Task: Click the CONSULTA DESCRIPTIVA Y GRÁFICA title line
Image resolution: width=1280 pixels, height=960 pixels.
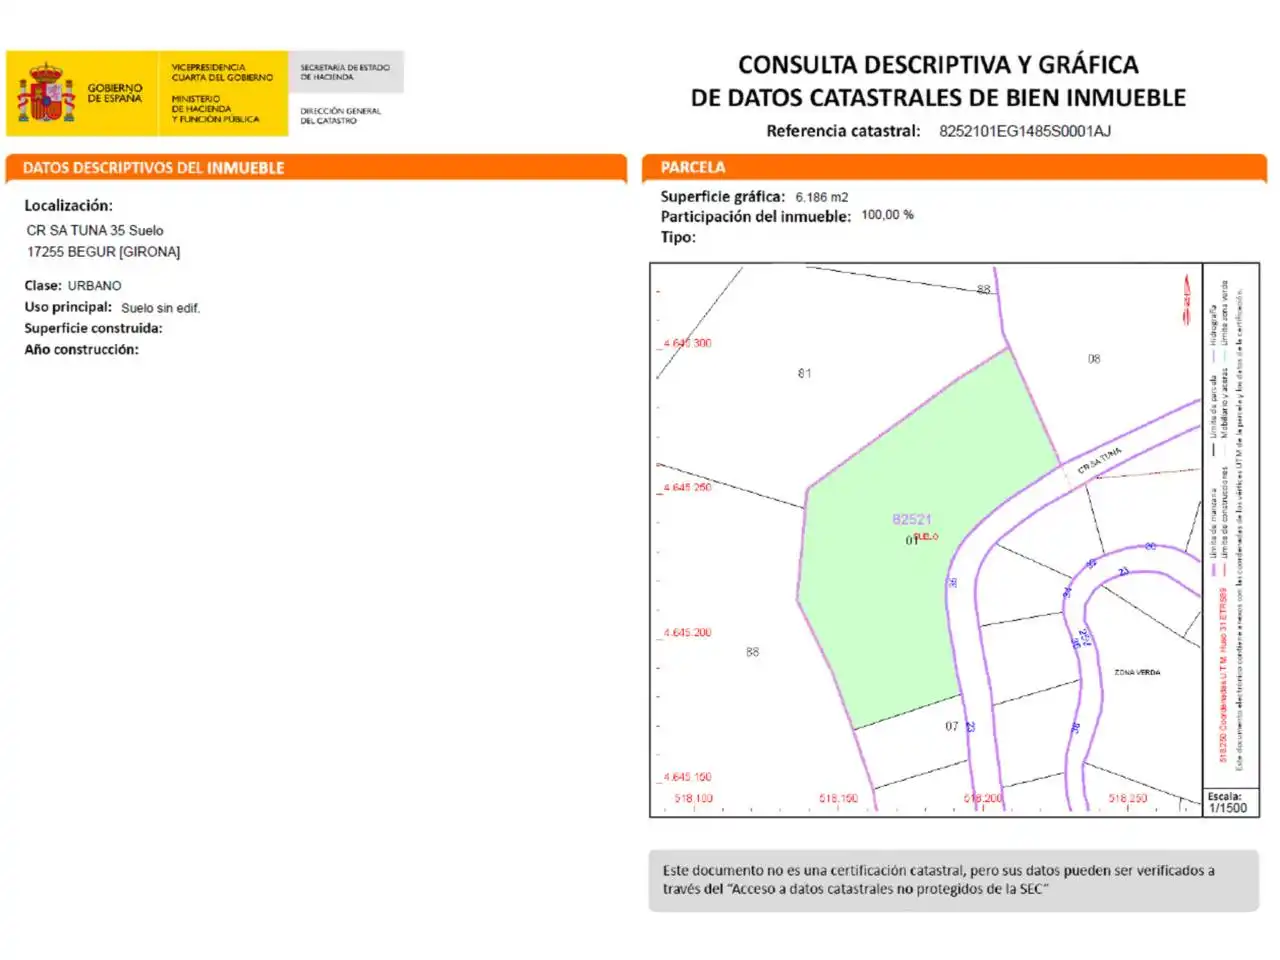Action: [938, 65]
